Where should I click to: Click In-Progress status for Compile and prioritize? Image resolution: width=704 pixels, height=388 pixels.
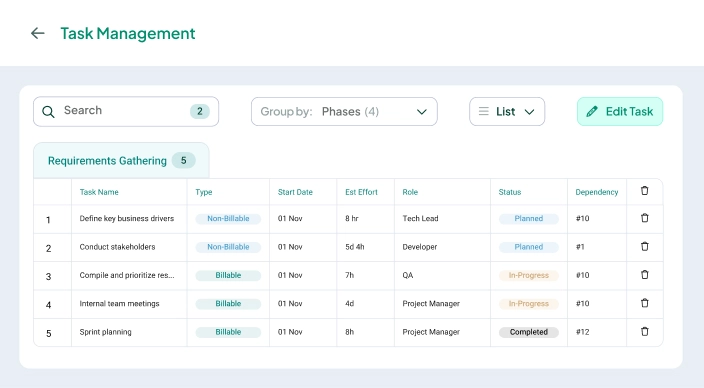[528, 275]
